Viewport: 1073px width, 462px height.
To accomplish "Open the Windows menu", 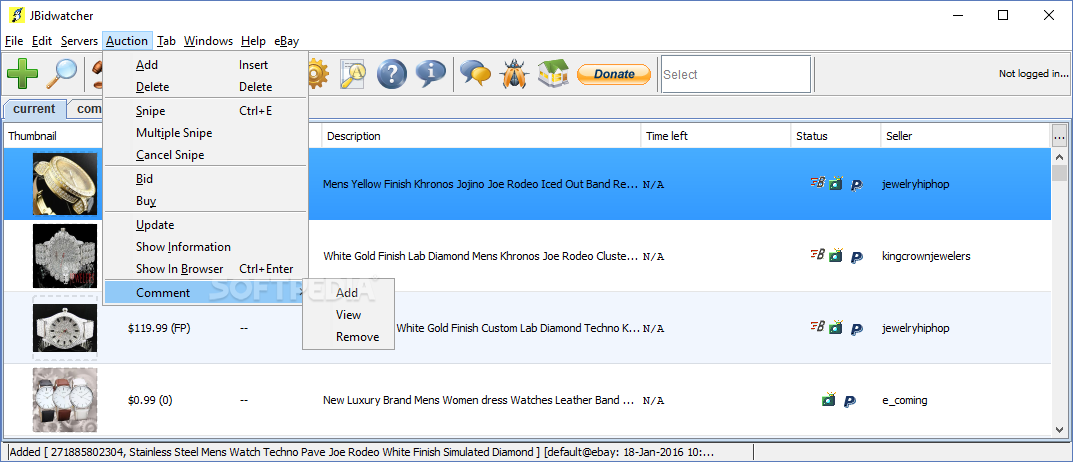I will click(x=209, y=41).
